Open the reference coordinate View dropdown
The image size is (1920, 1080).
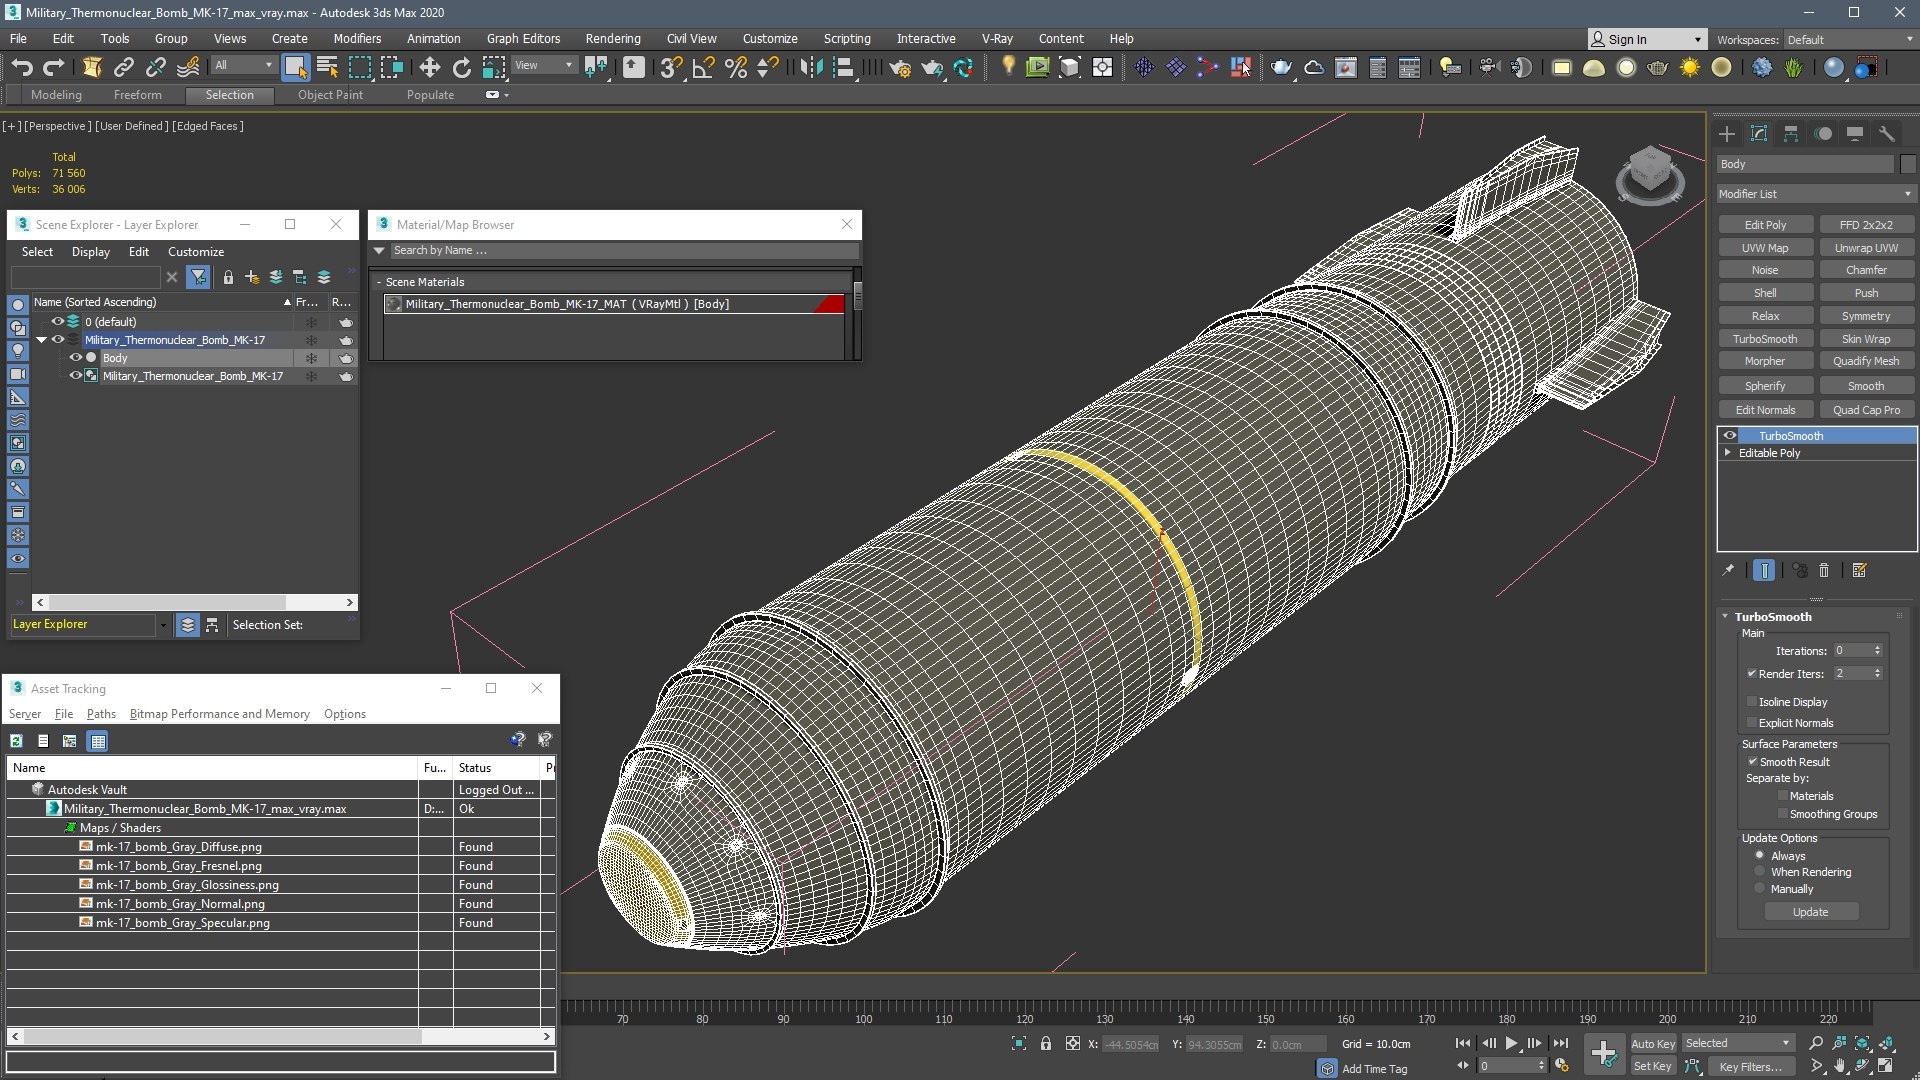pyautogui.click(x=544, y=65)
